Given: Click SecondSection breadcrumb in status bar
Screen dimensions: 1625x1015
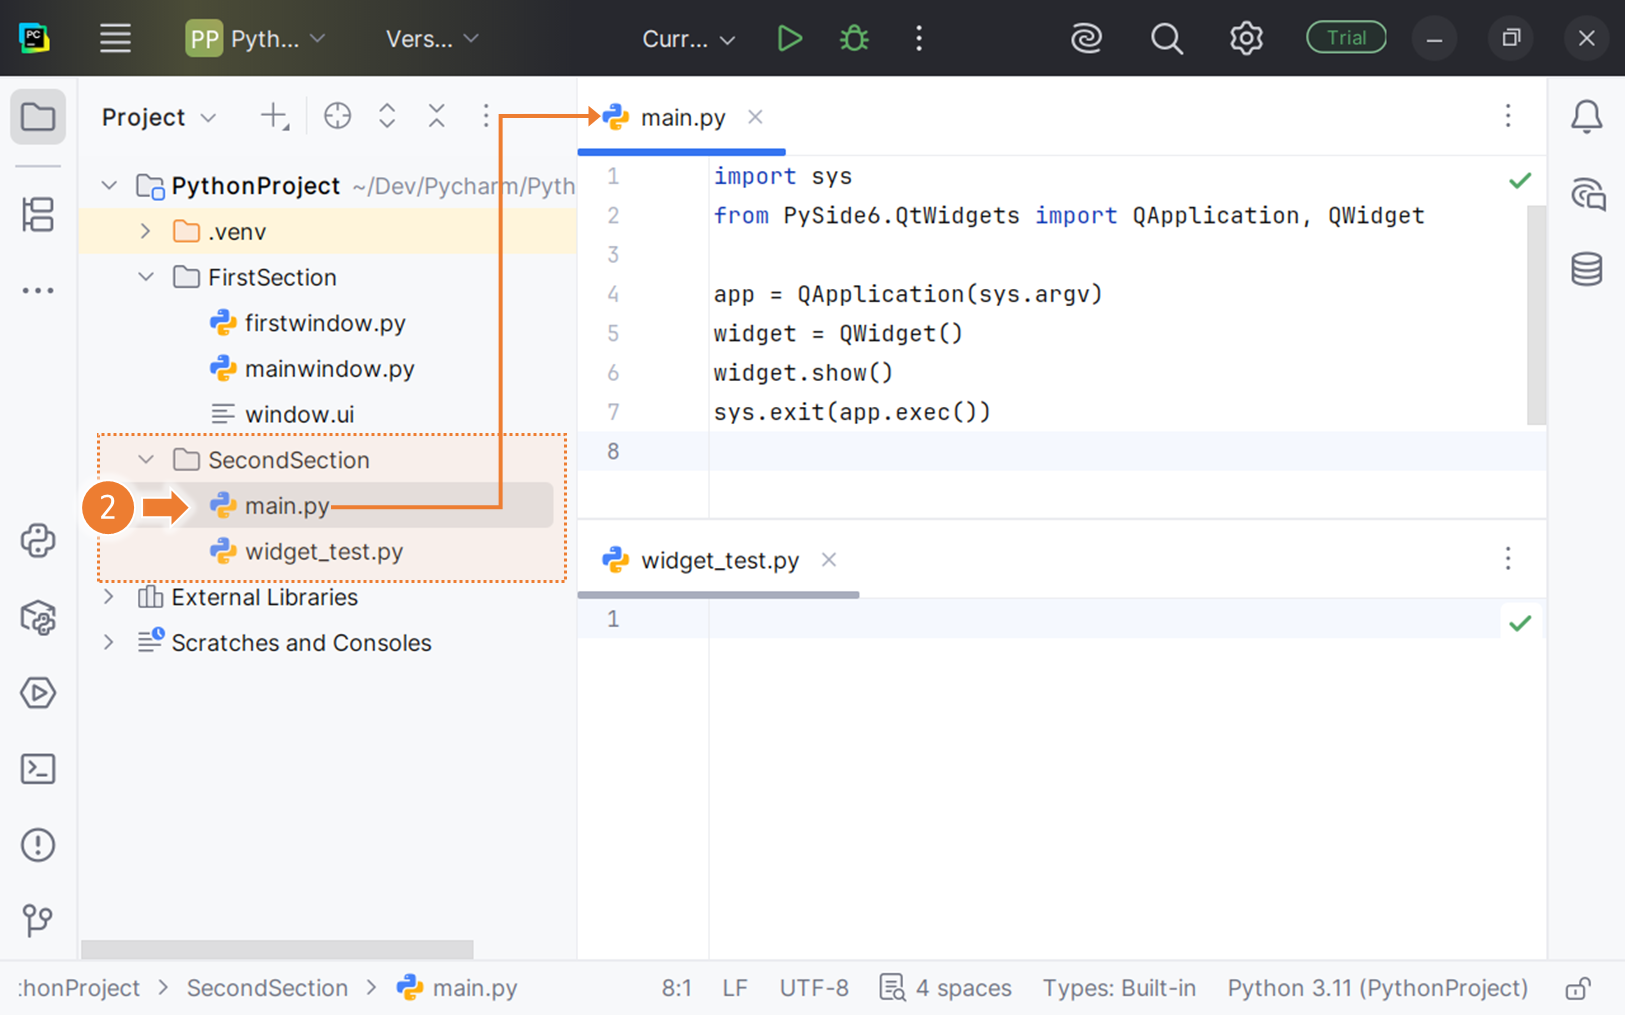Looking at the screenshot, I should (x=267, y=988).
